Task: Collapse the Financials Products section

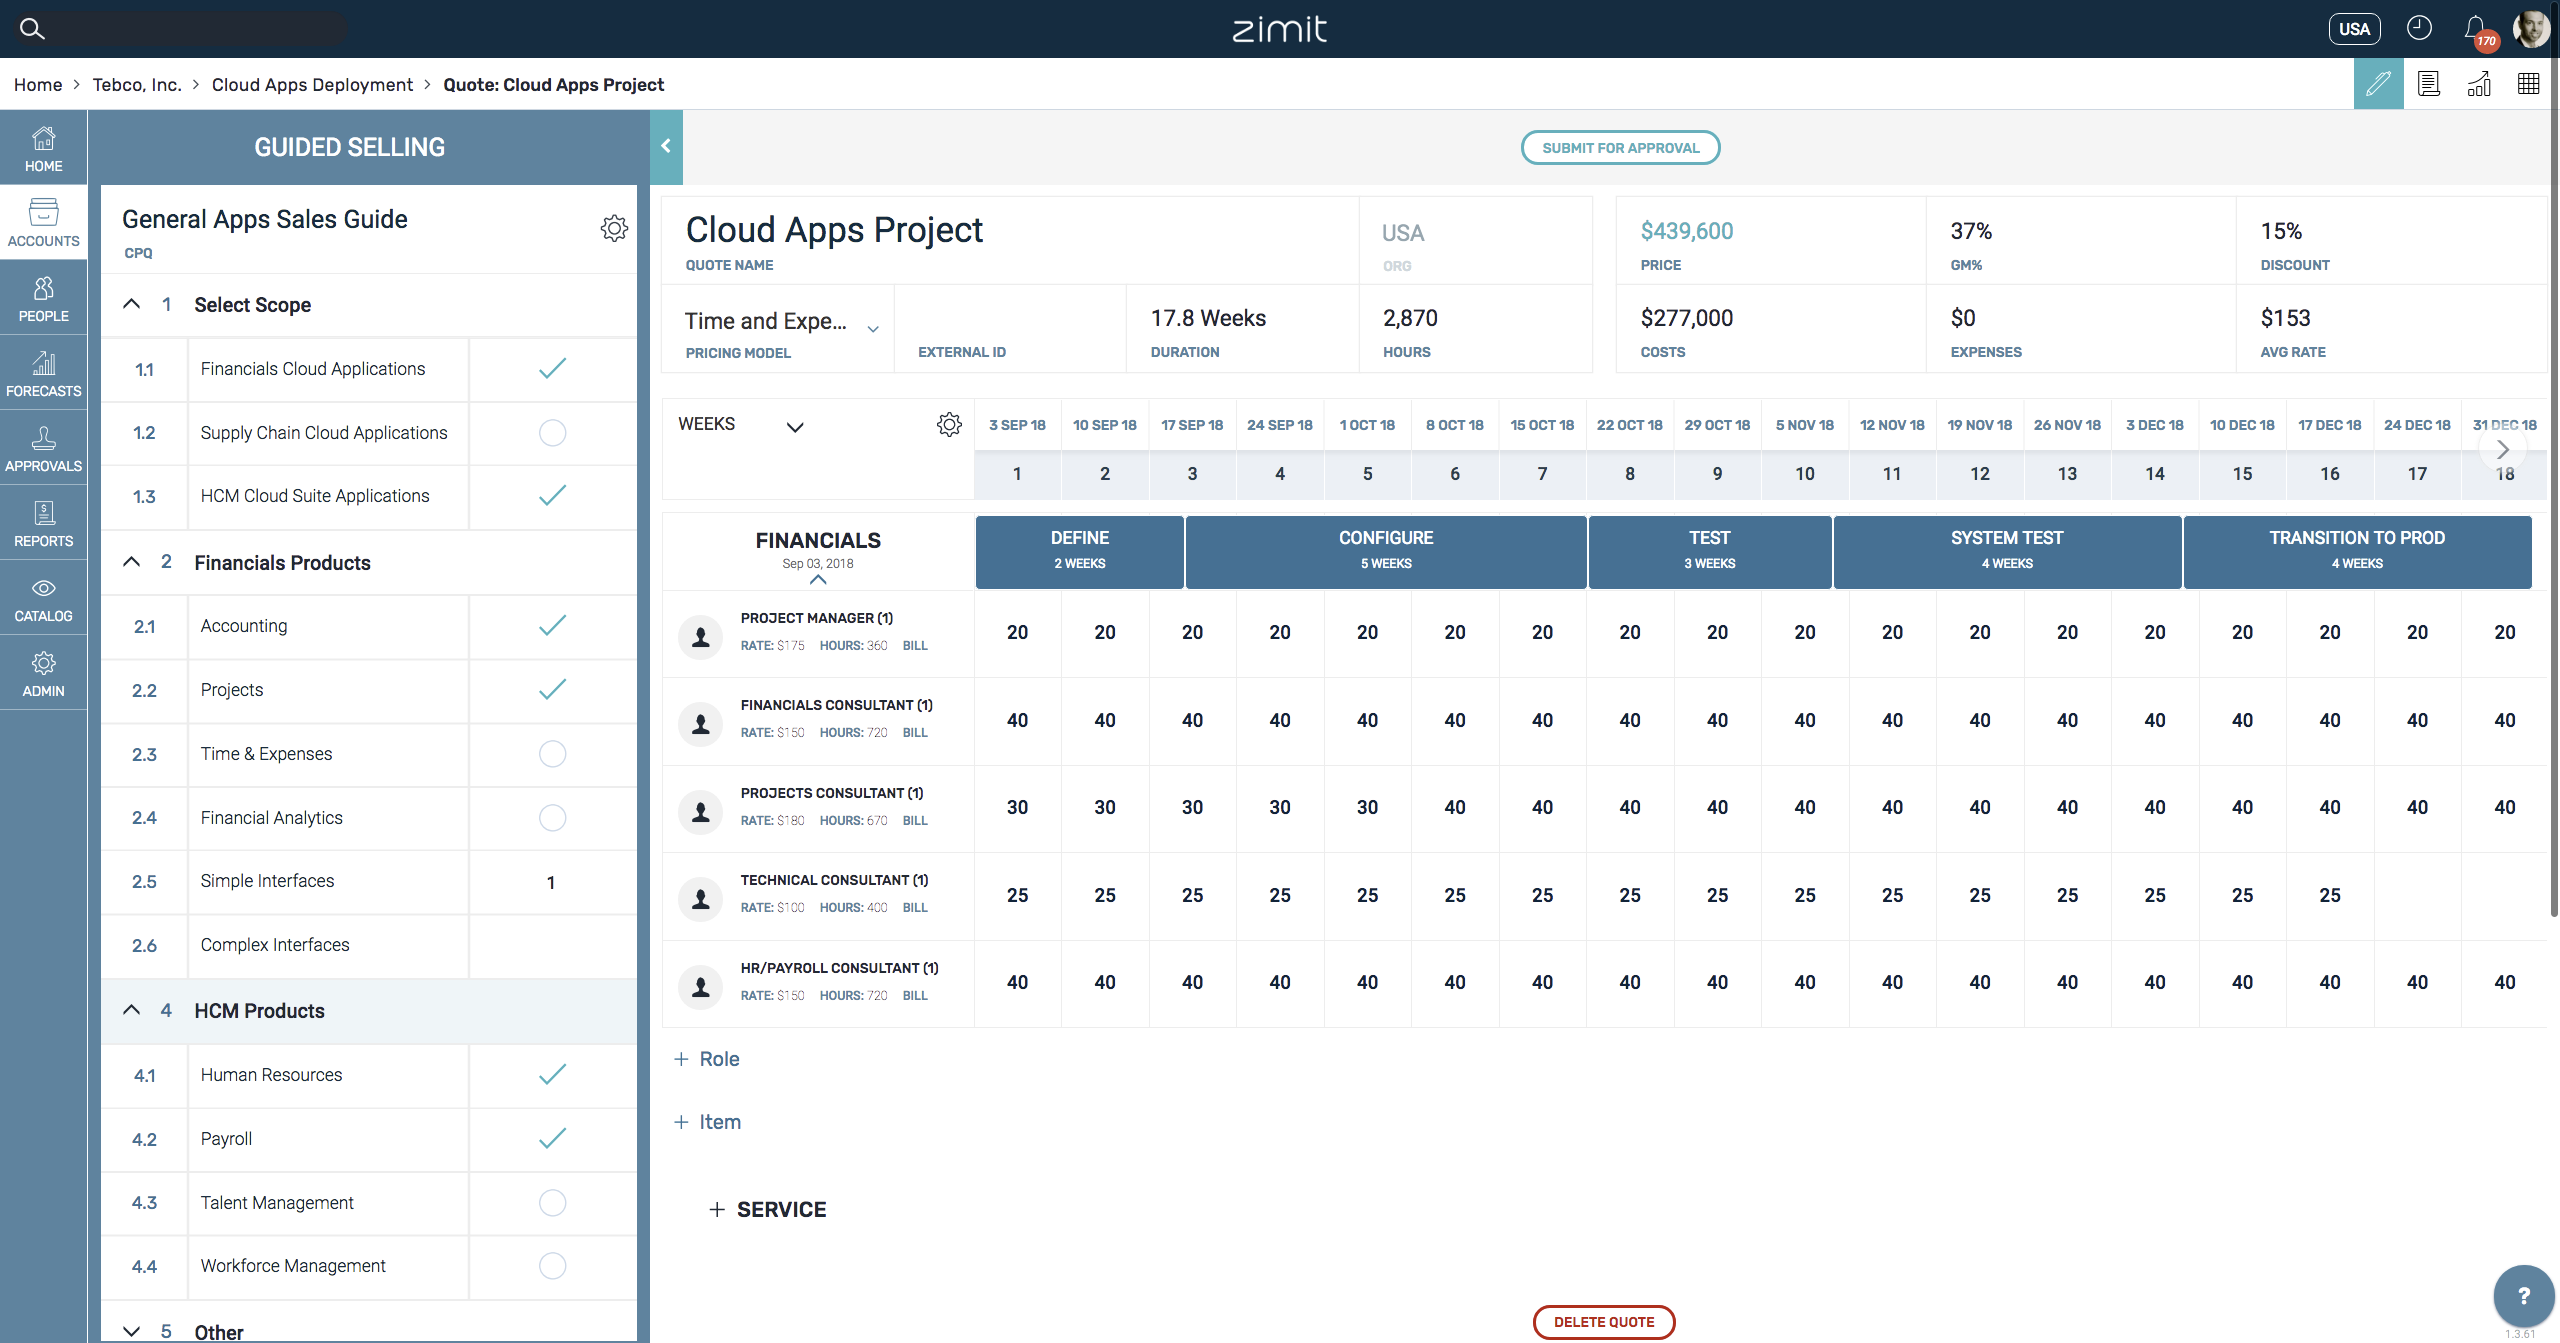Action: [x=132, y=562]
